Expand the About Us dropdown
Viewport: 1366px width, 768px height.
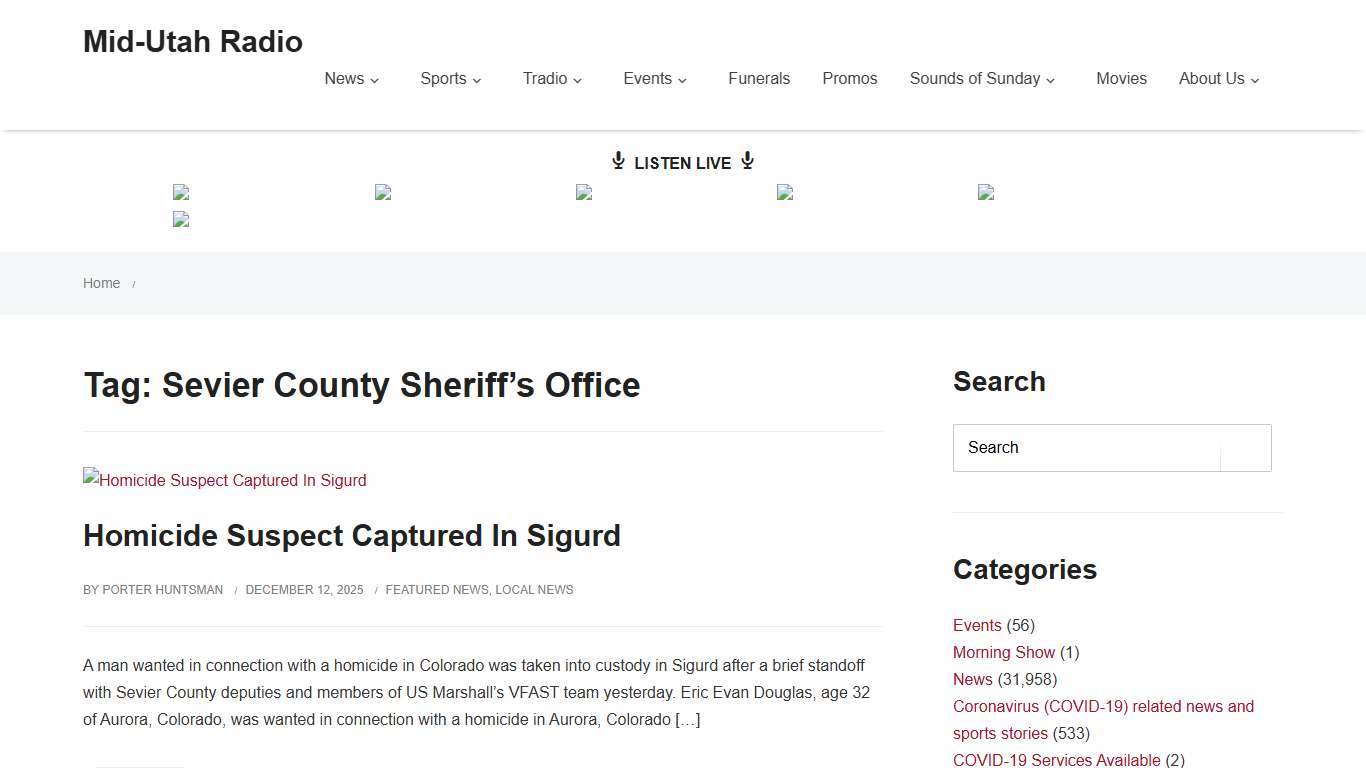point(1255,79)
